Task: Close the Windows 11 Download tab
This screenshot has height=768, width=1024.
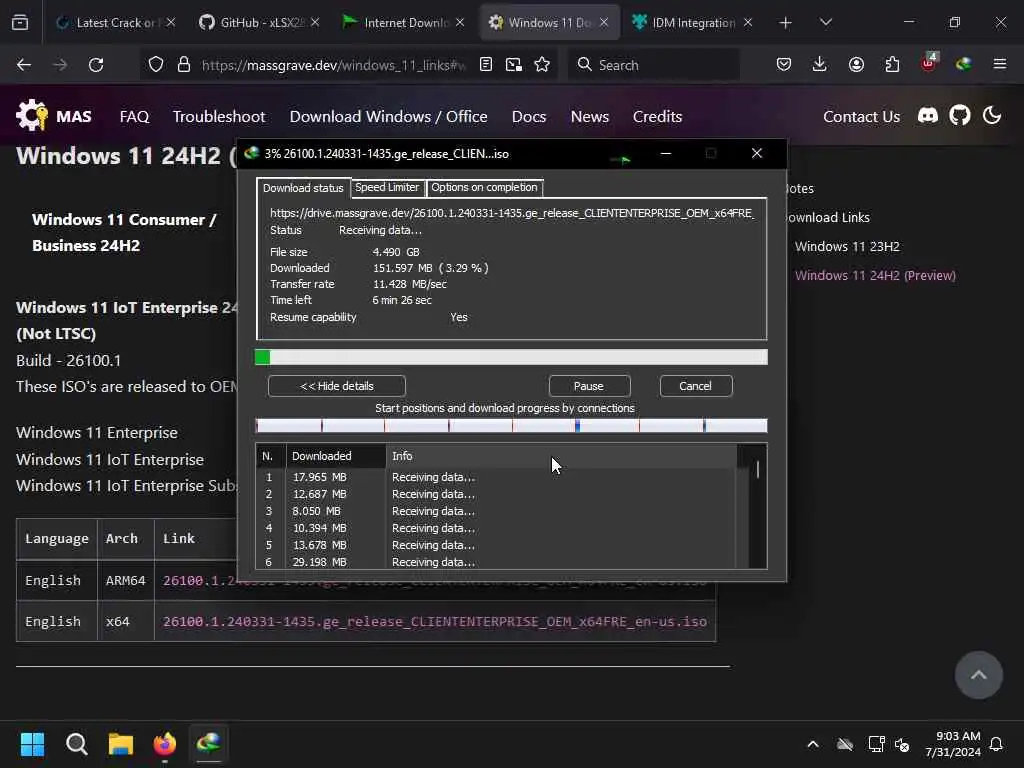Action: pos(604,23)
